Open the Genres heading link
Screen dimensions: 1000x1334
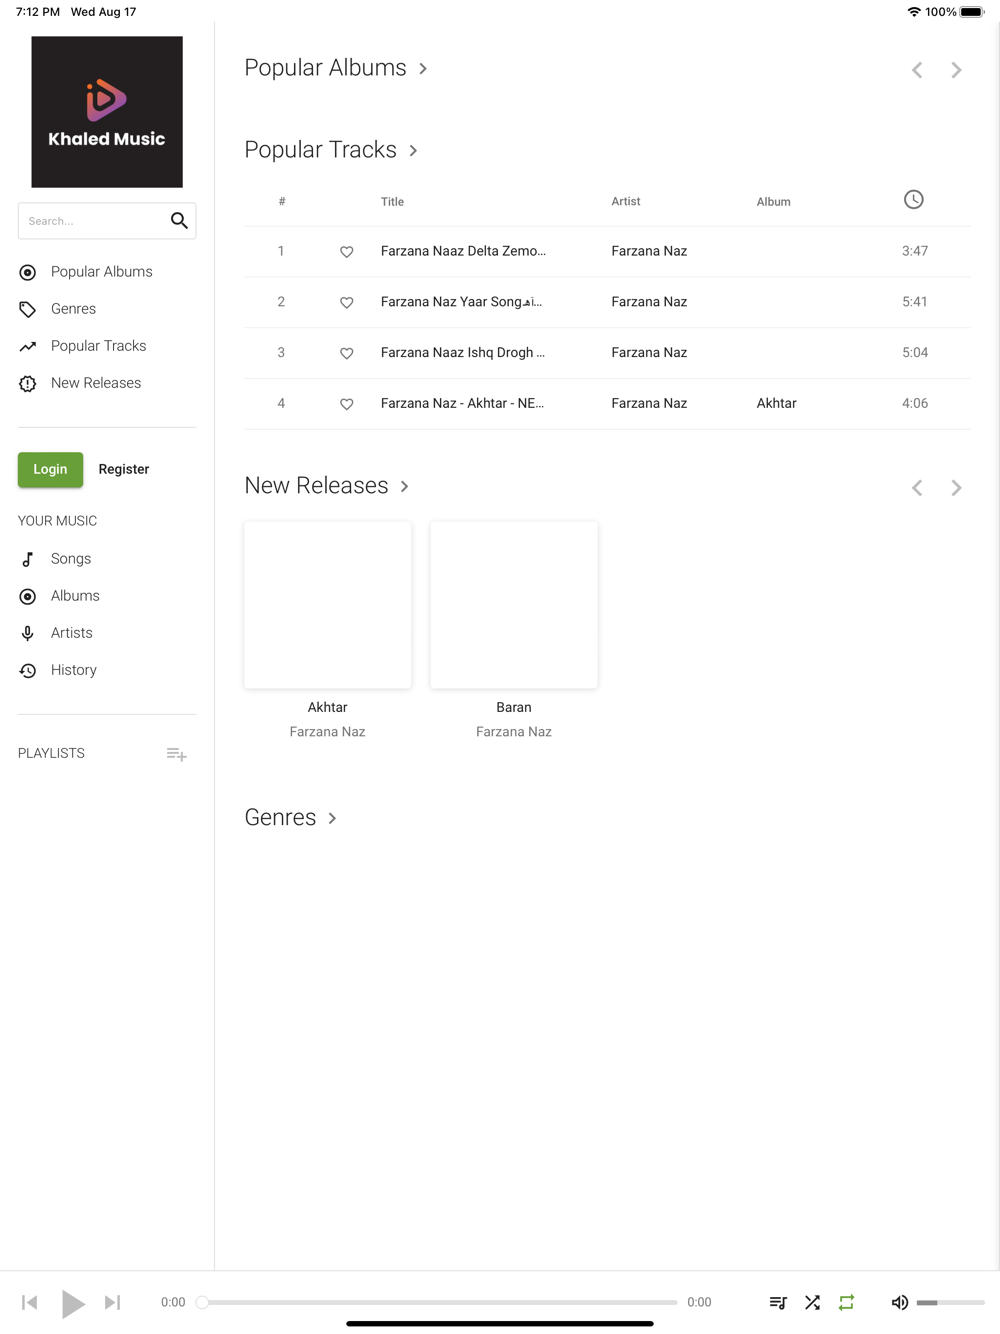pos(281,818)
